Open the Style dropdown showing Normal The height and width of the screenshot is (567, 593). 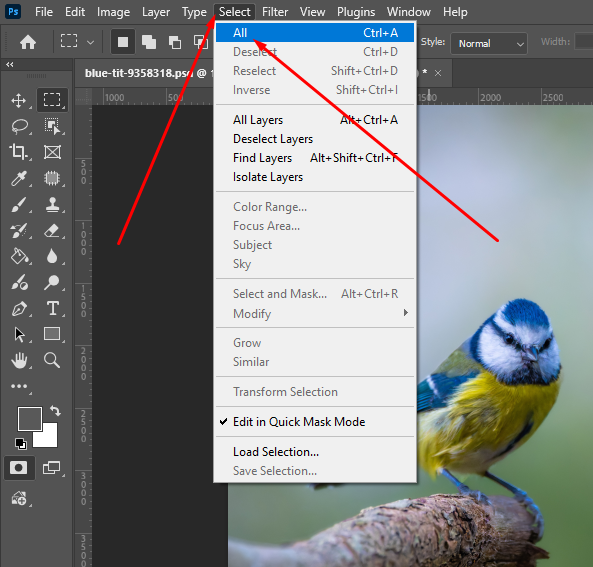tap(489, 43)
